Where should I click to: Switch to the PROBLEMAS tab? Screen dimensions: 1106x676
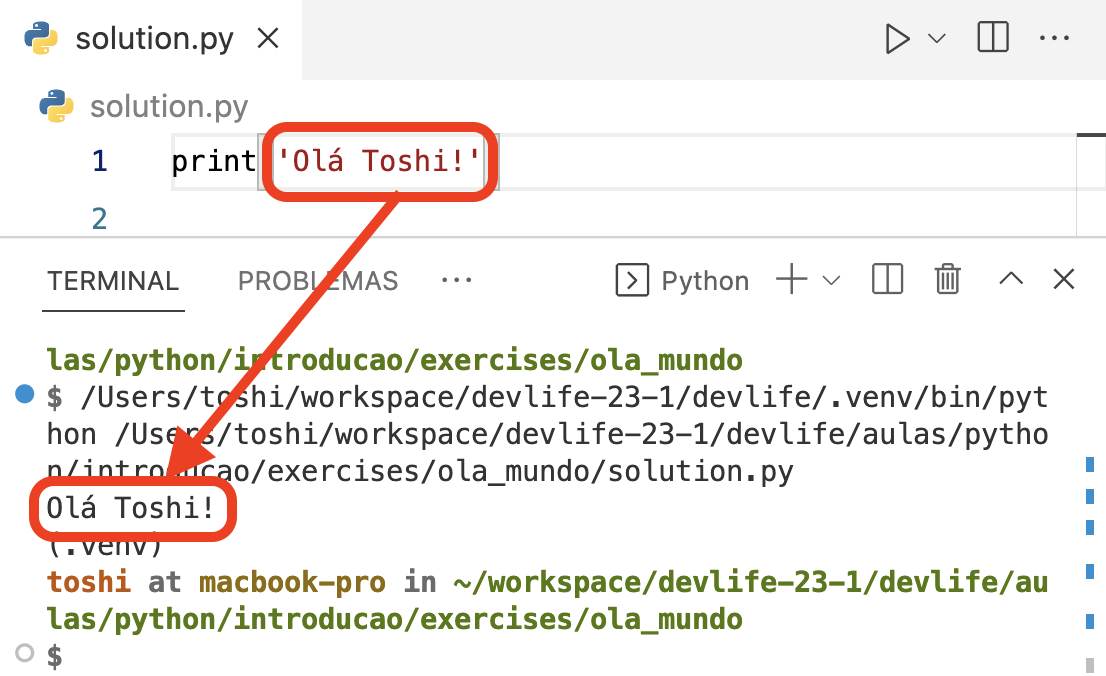[317, 281]
